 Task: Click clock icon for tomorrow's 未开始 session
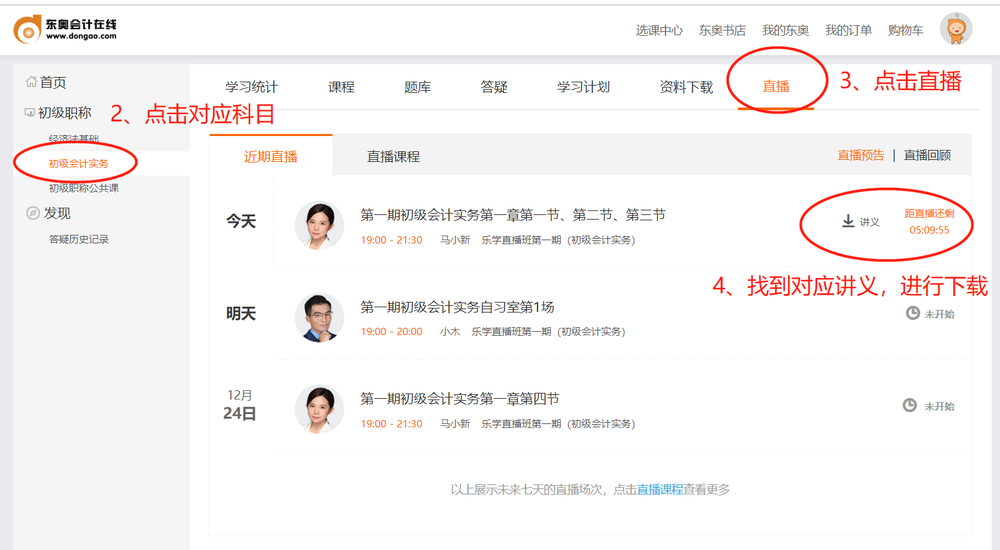click(x=912, y=313)
